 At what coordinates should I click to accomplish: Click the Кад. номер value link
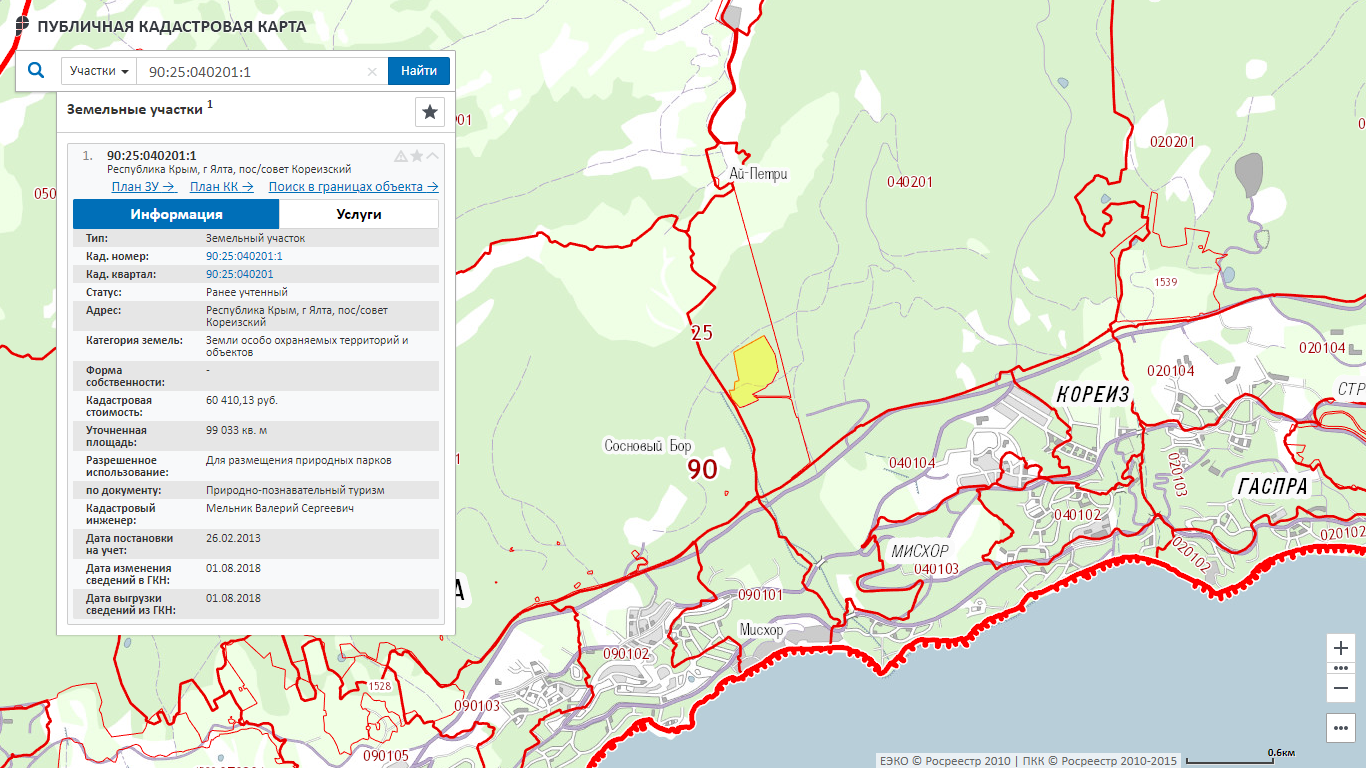(244, 256)
